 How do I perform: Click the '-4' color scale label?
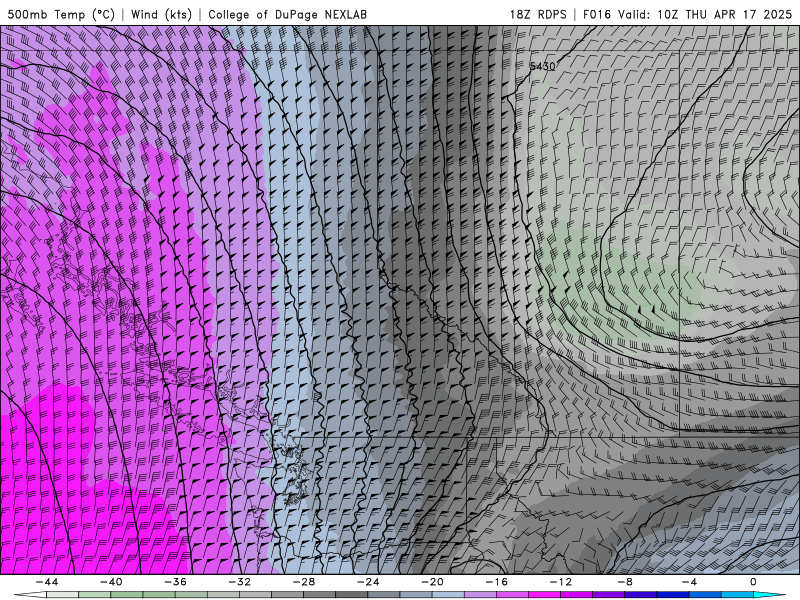[689, 582]
